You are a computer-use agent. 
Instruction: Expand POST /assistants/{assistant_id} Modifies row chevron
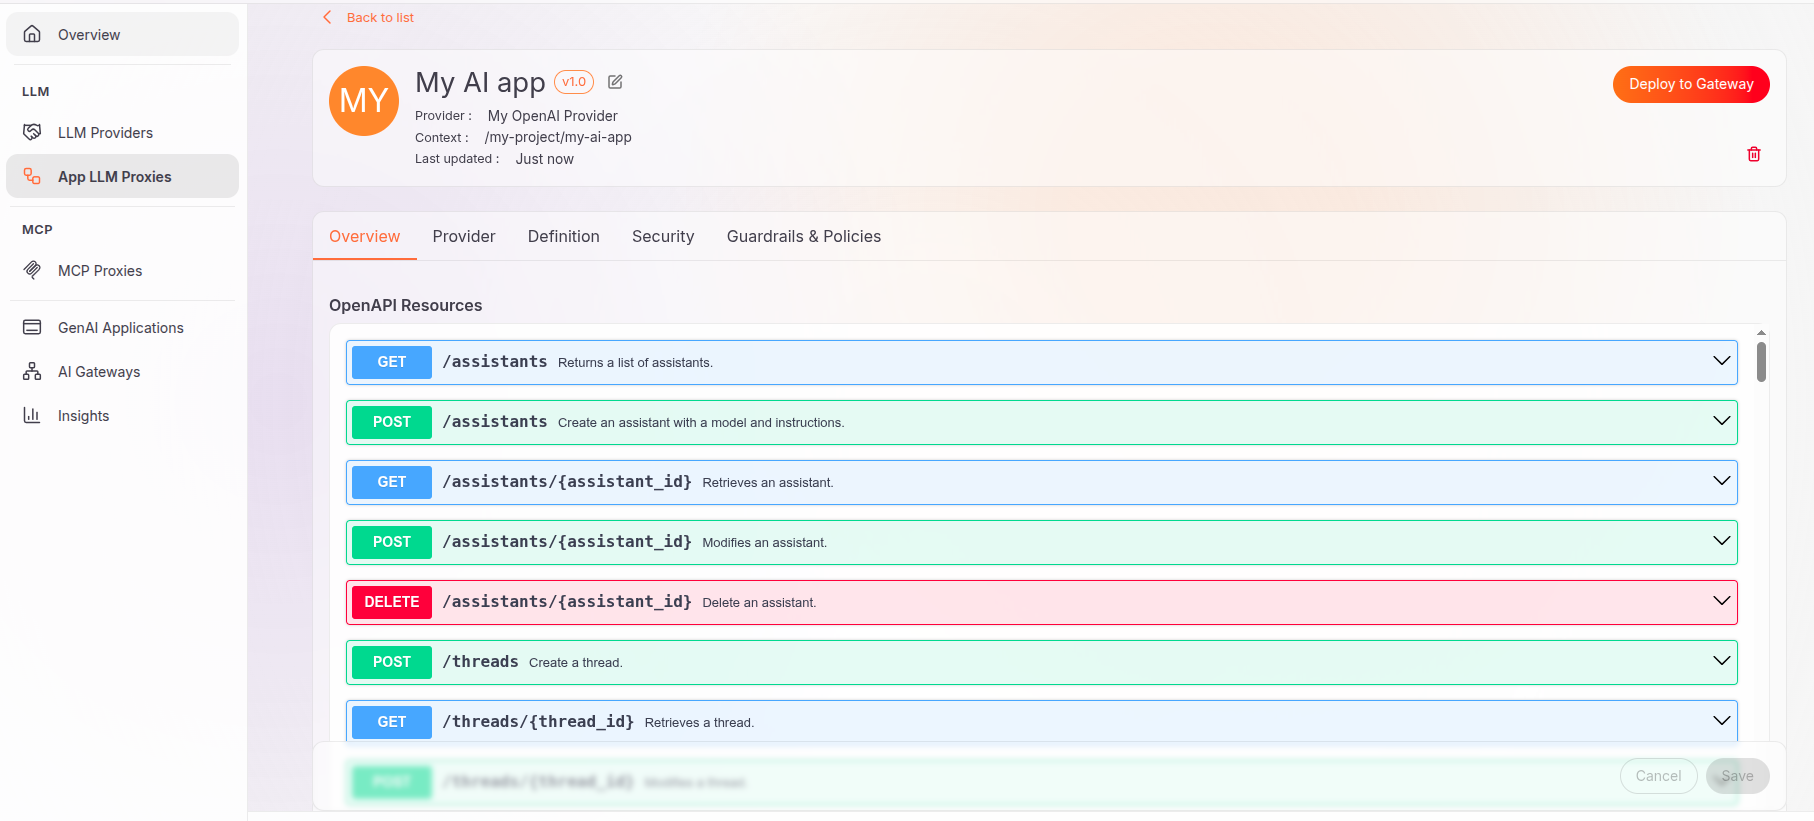[x=1721, y=541]
